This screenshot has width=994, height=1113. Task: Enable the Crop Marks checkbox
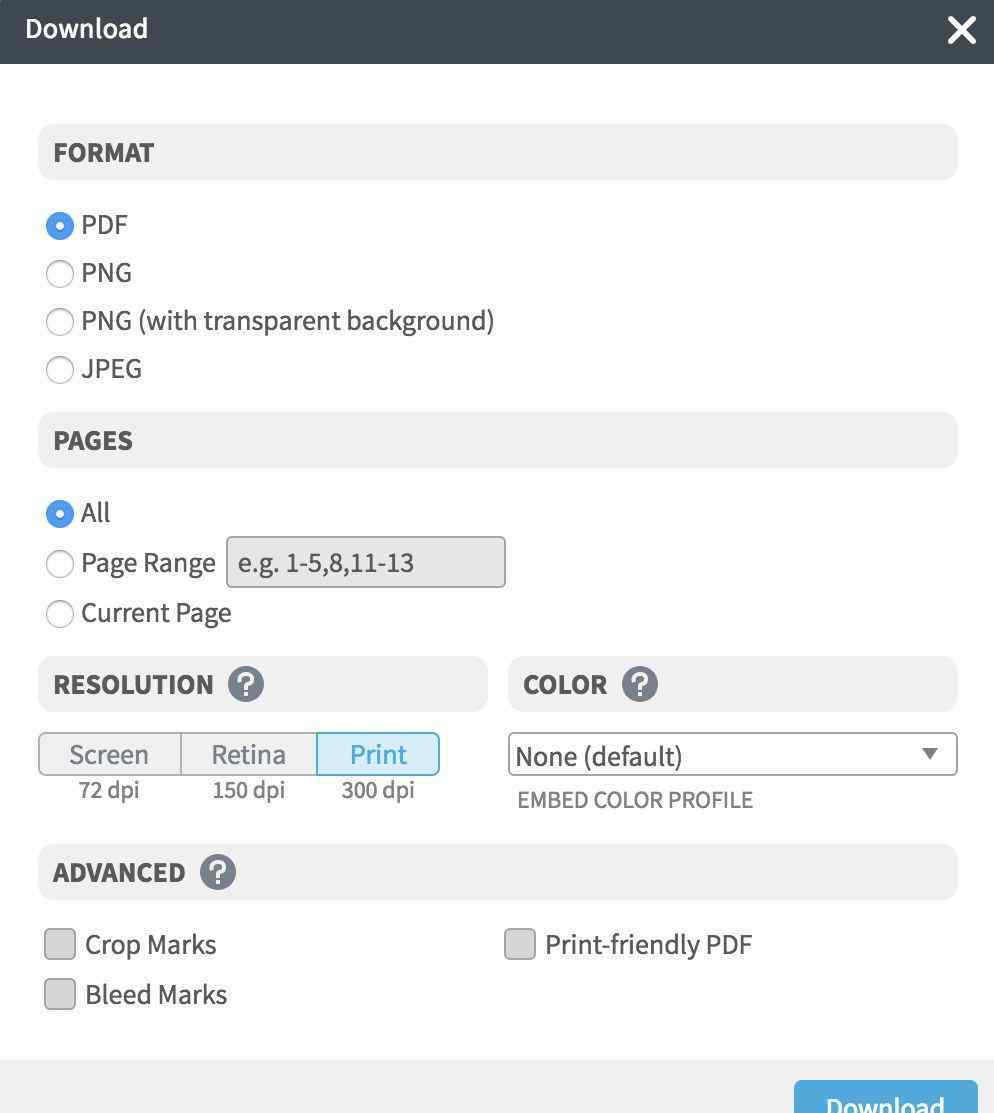coord(60,944)
